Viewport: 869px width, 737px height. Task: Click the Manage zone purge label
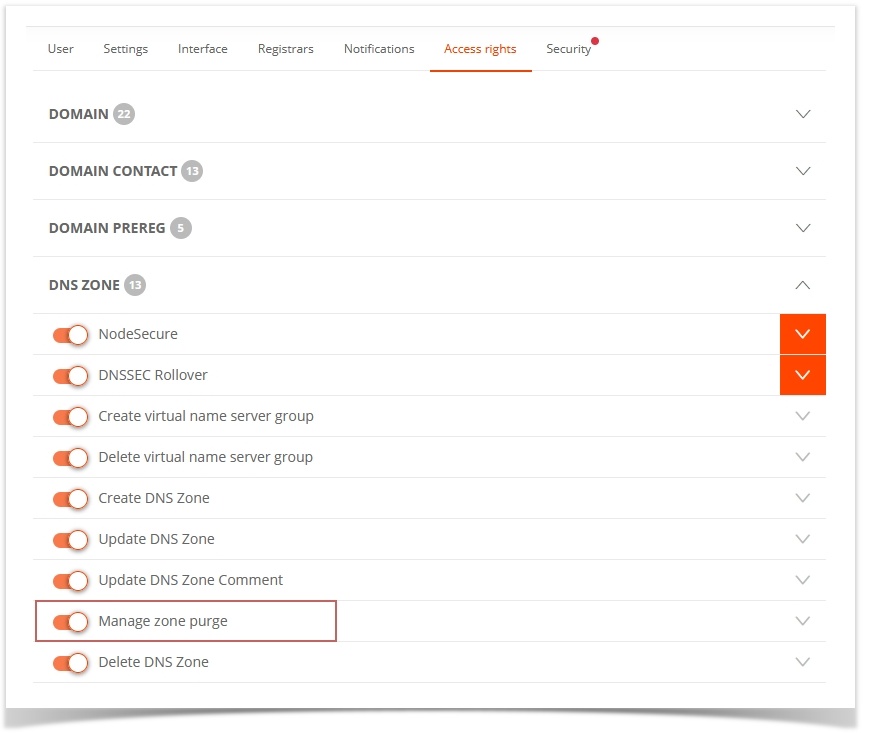point(163,621)
